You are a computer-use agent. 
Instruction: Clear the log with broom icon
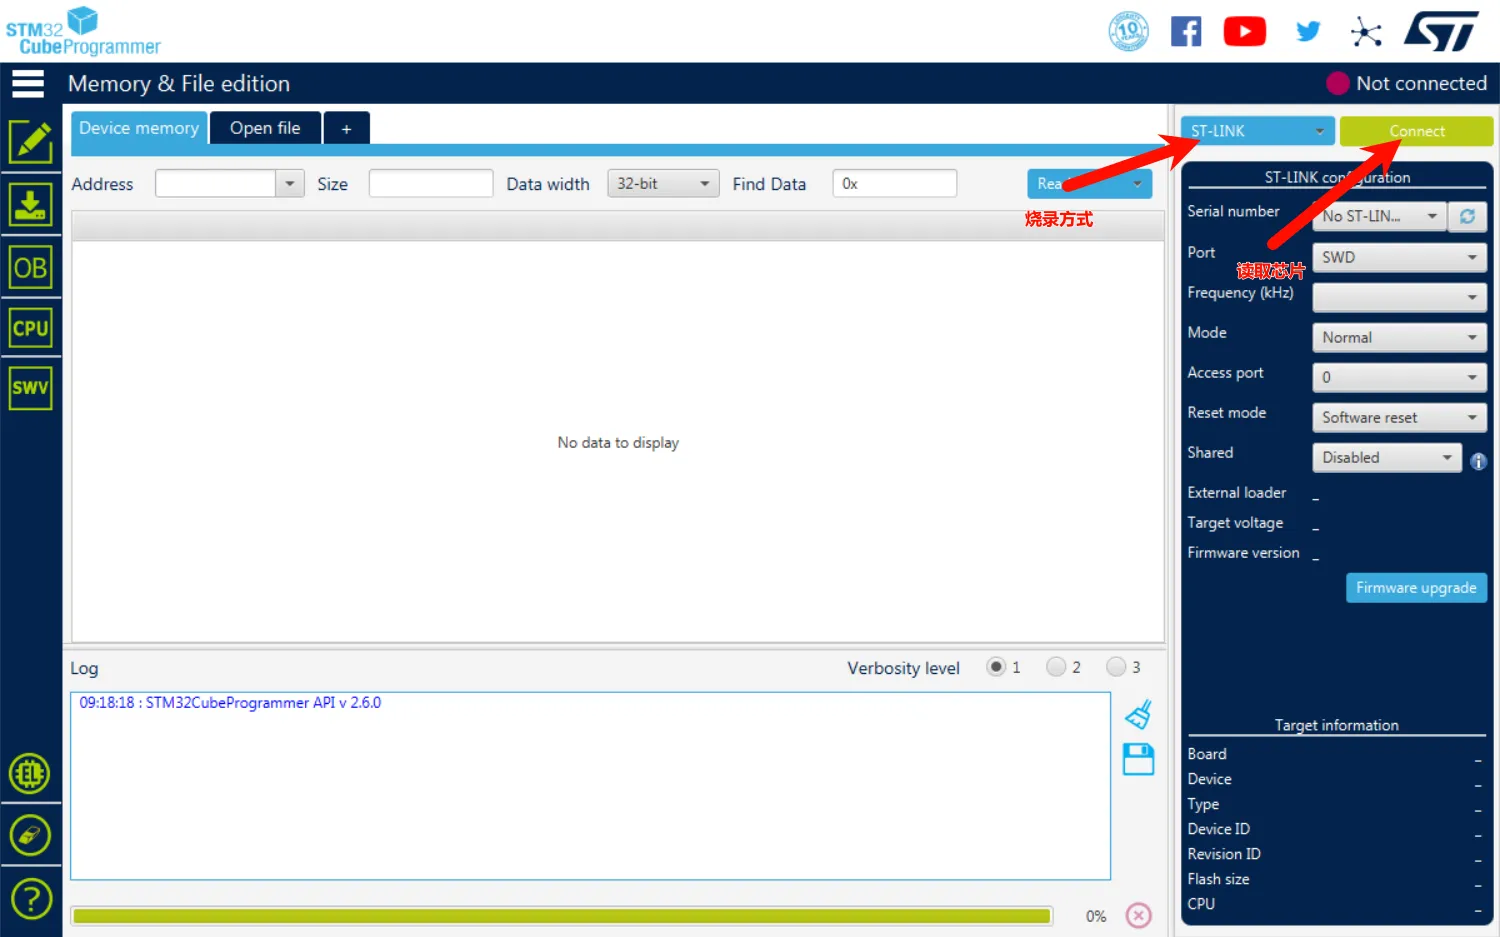click(1138, 715)
